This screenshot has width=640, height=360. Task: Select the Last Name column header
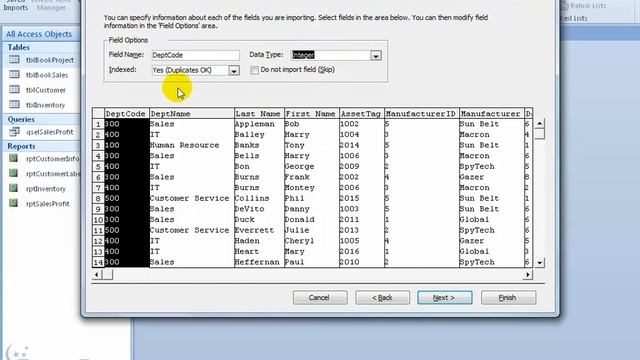pyautogui.click(x=258, y=113)
